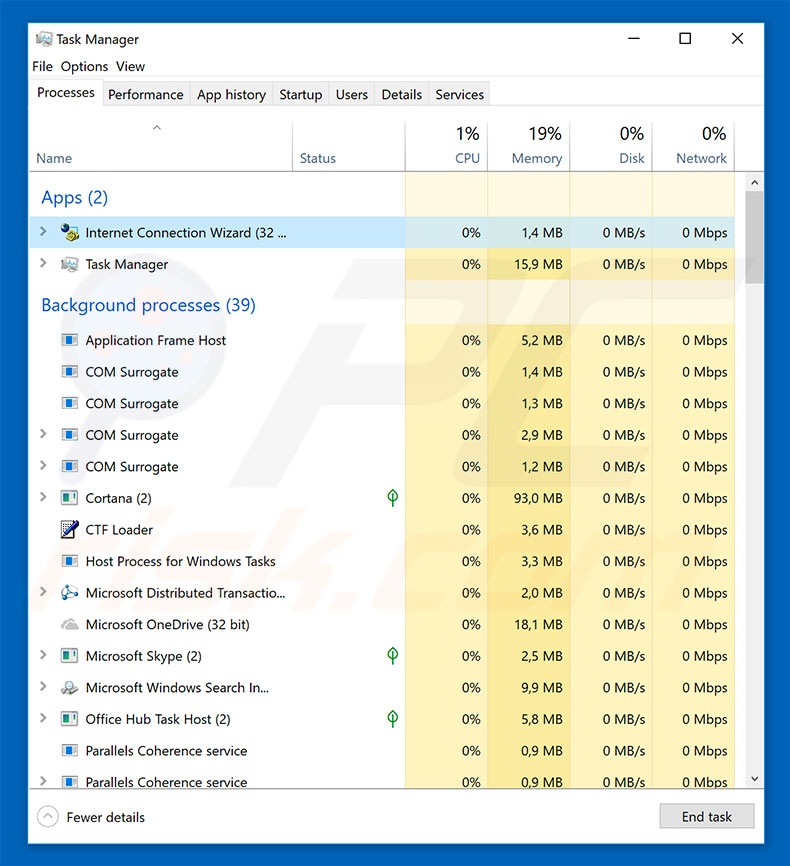
Task: Click the Application Frame Host icon
Action: (70, 340)
